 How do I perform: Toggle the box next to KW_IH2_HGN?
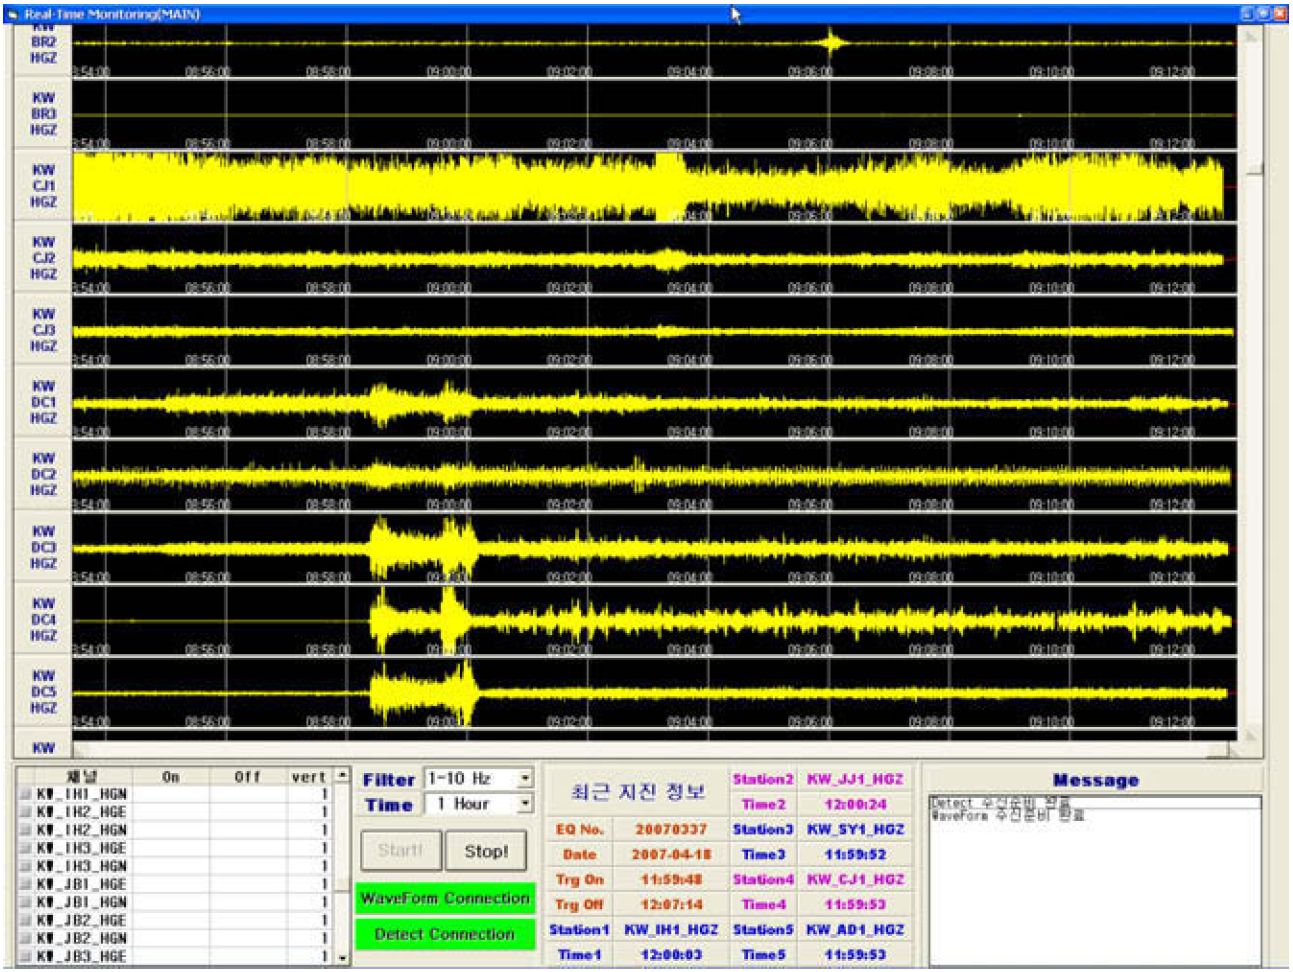coord(26,830)
